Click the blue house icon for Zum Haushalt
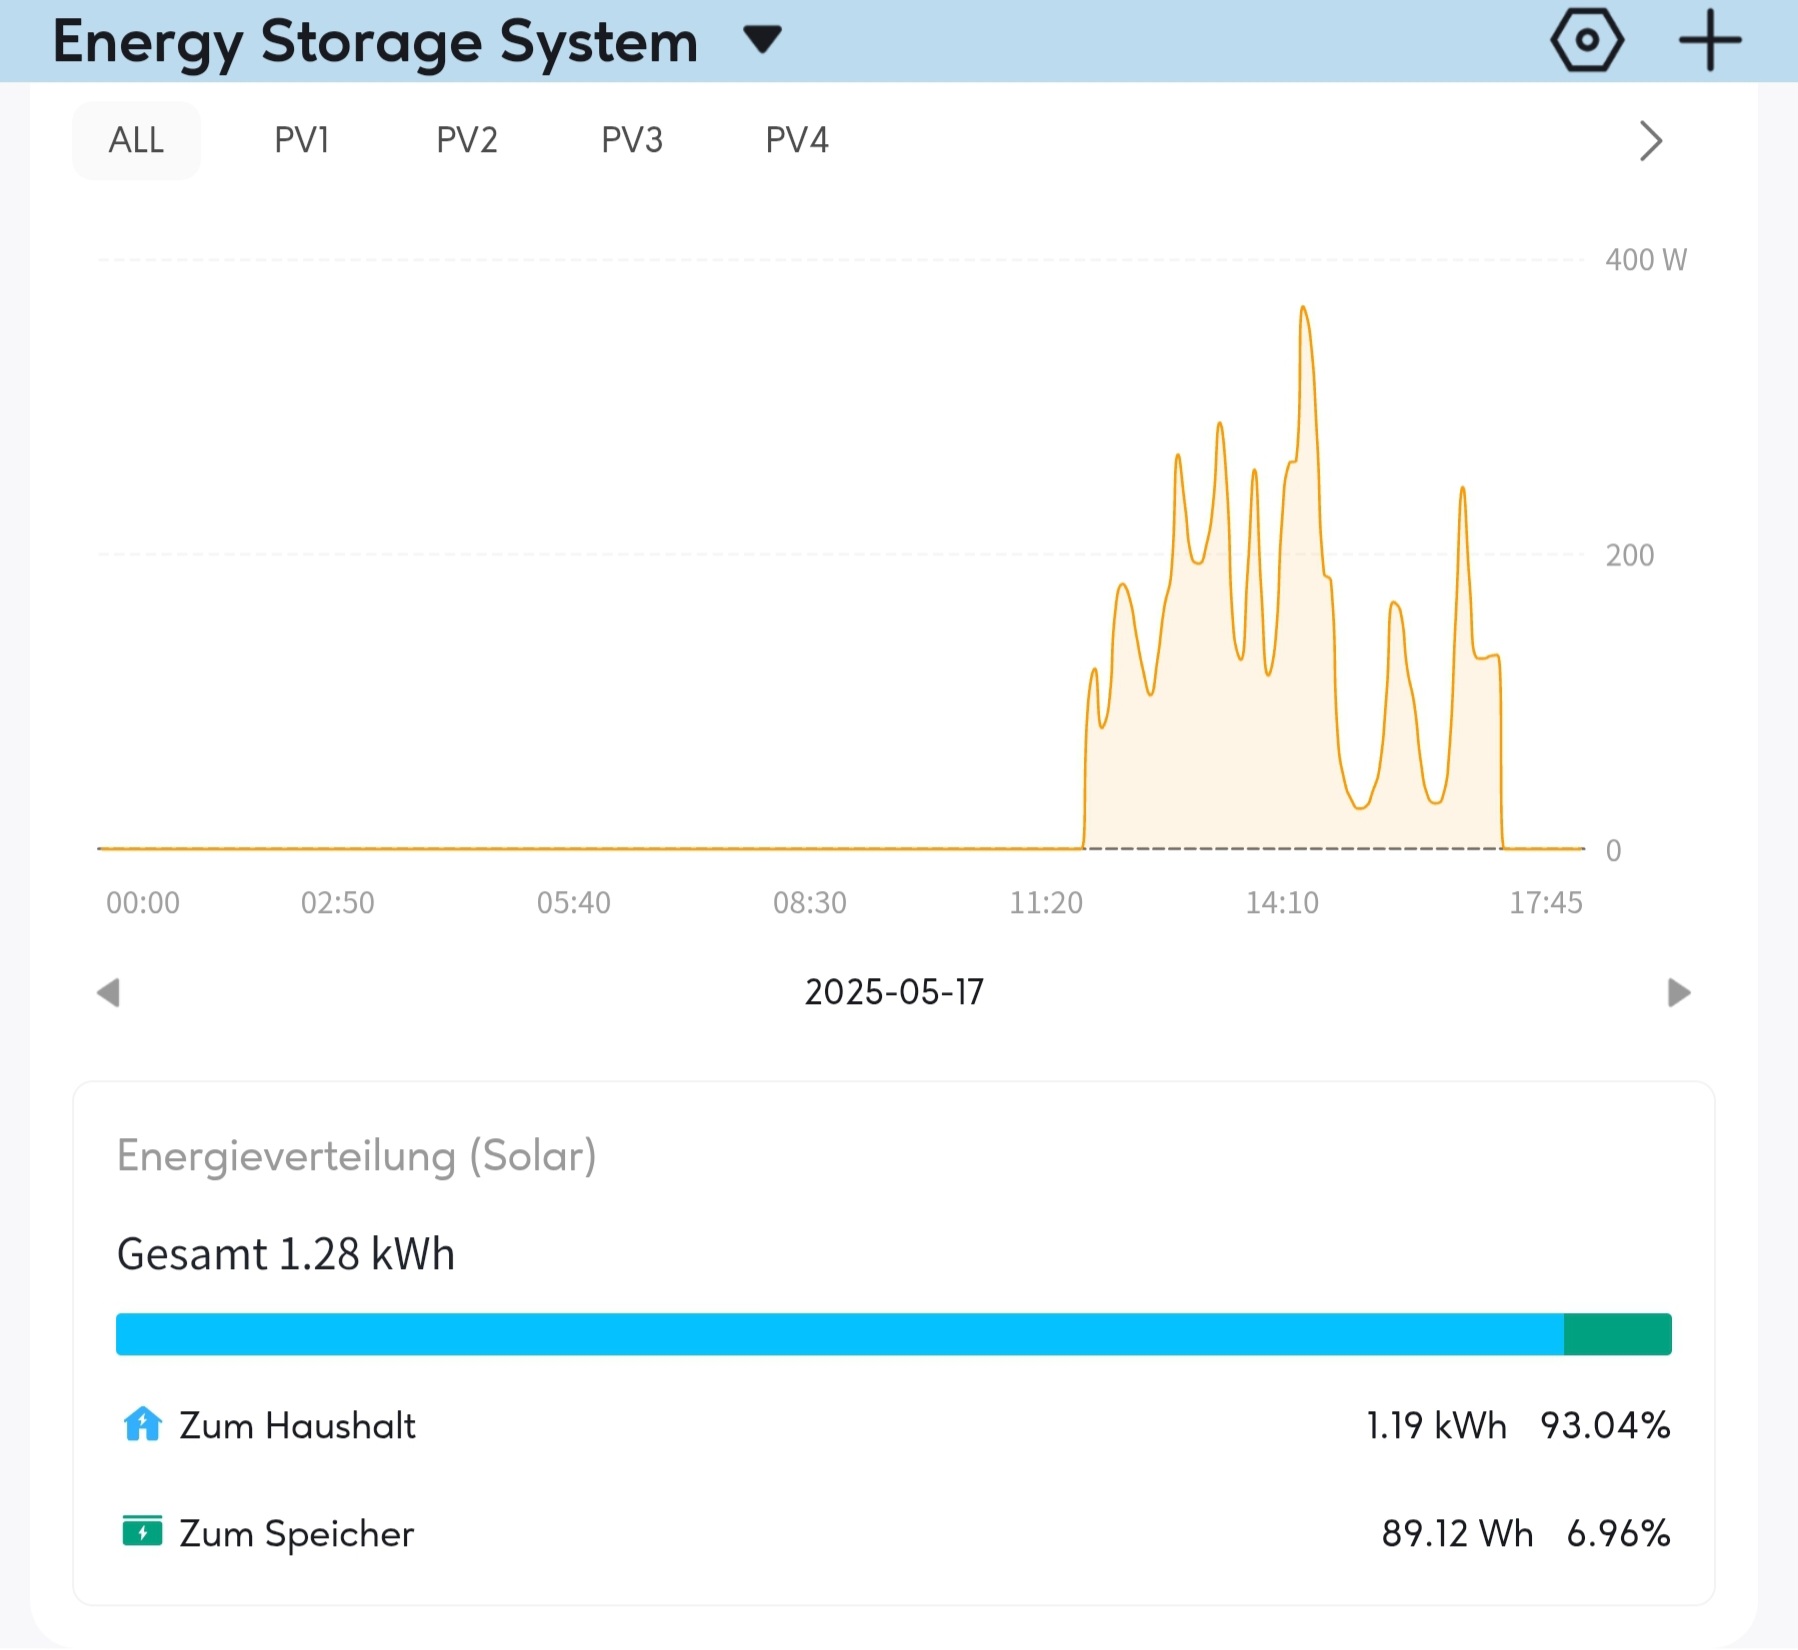 pyautogui.click(x=142, y=1424)
